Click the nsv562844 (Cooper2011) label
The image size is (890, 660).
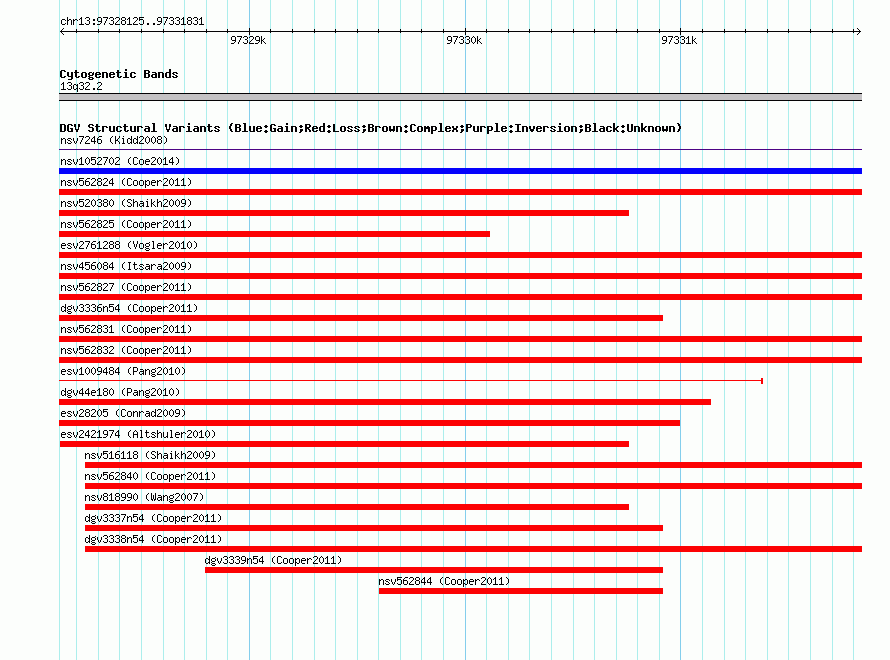pyautogui.click(x=444, y=581)
